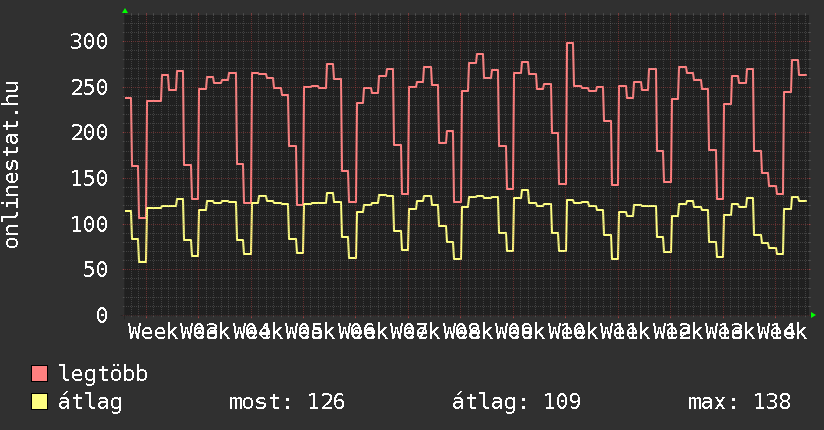Click the 250 y-axis tick label
The image size is (824, 430).
click(88, 87)
